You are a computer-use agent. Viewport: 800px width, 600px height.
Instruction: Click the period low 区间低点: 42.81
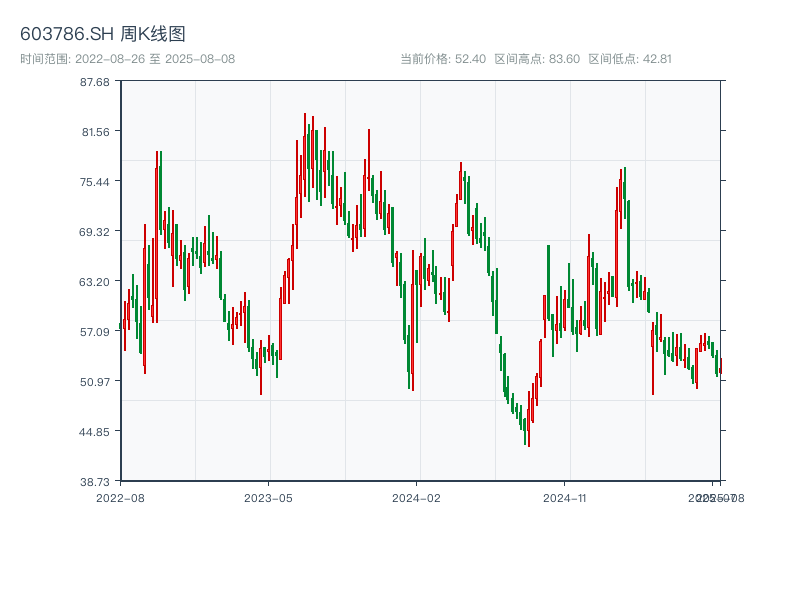pos(630,59)
